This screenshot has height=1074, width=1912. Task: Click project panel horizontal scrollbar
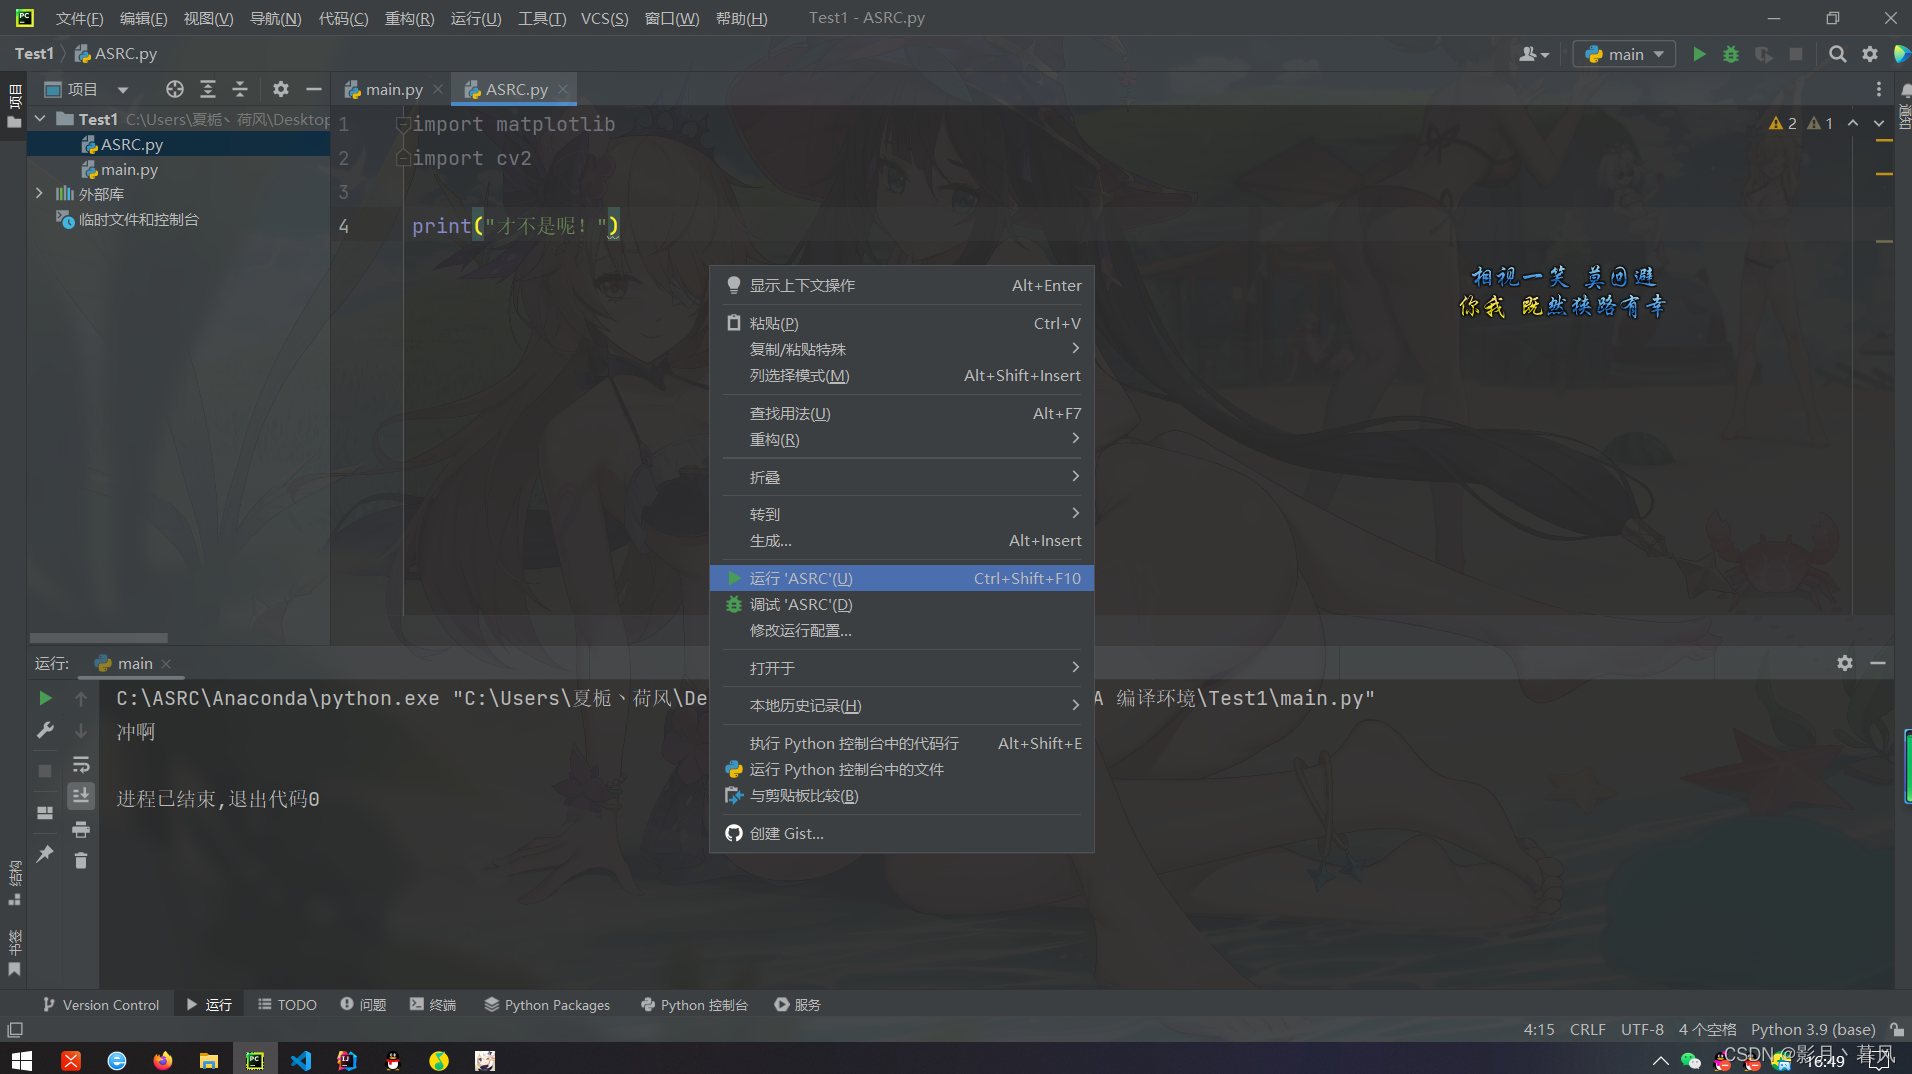(98, 637)
